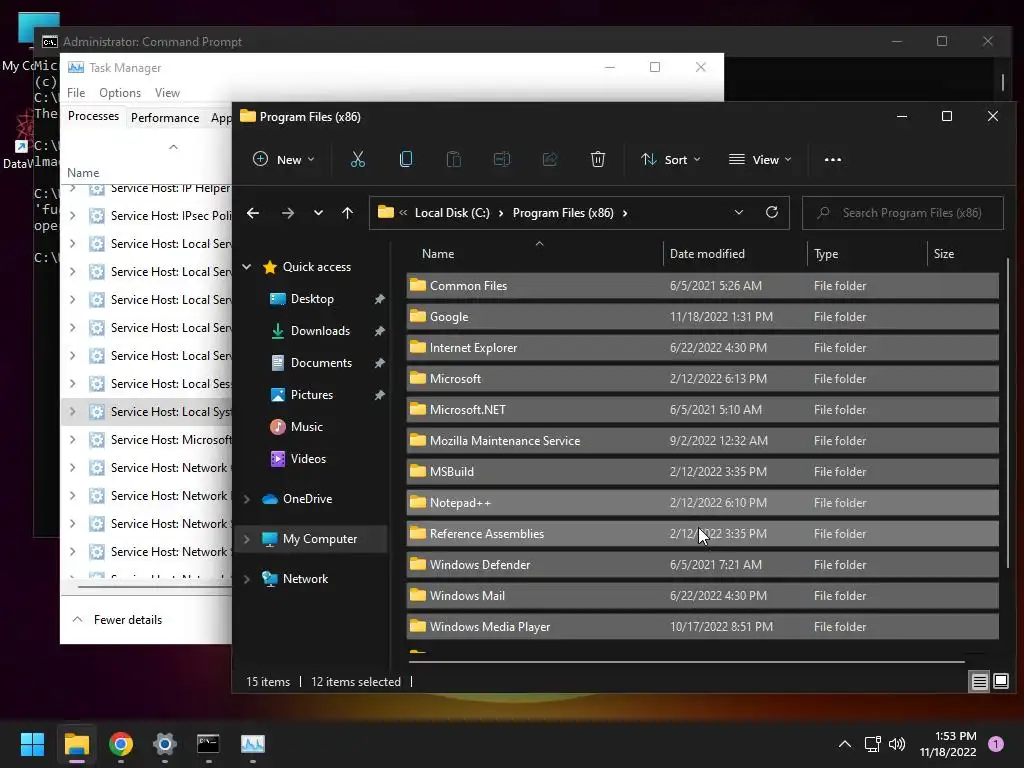Open Downloads in Quick access

pyautogui.click(x=320, y=330)
